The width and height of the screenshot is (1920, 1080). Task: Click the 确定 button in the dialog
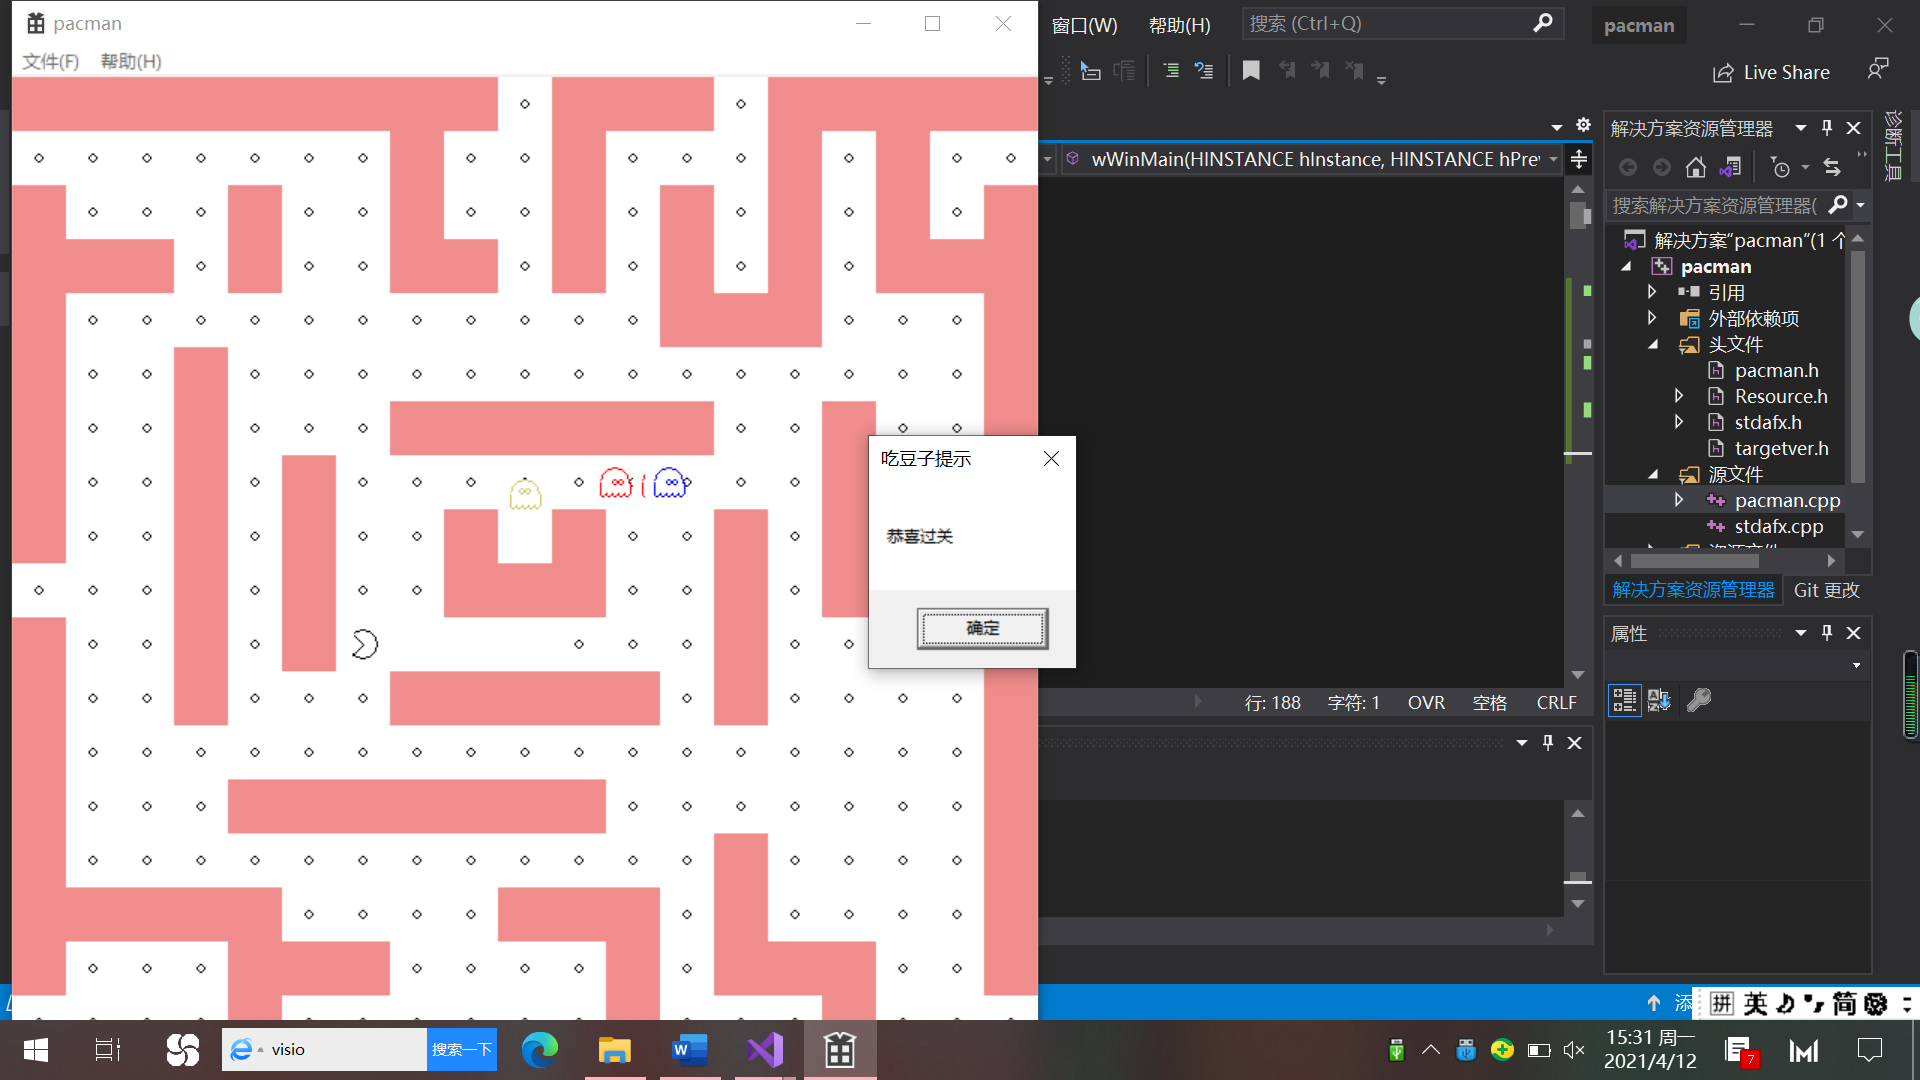(x=982, y=628)
